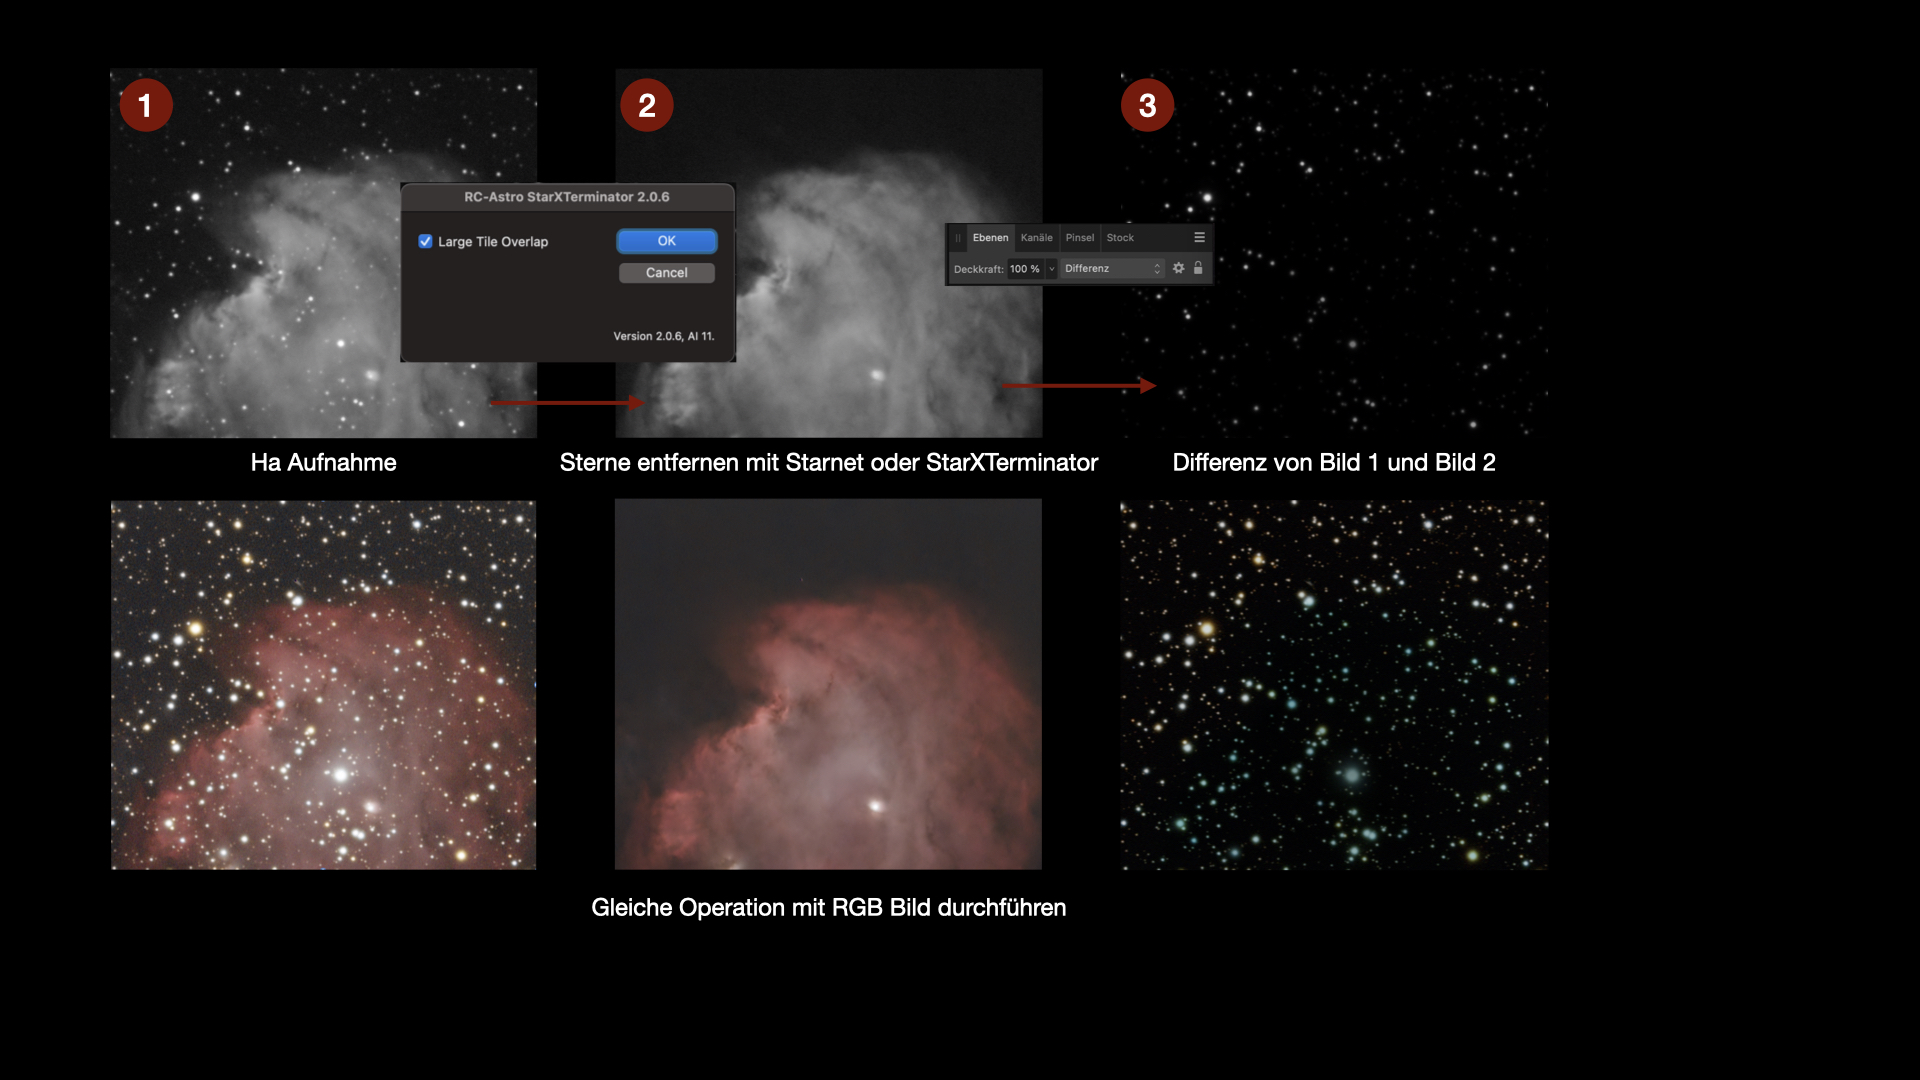Switch to the Kanäle tab
Viewport: 1920px width, 1080px height.
click(x=1036, y=238)
